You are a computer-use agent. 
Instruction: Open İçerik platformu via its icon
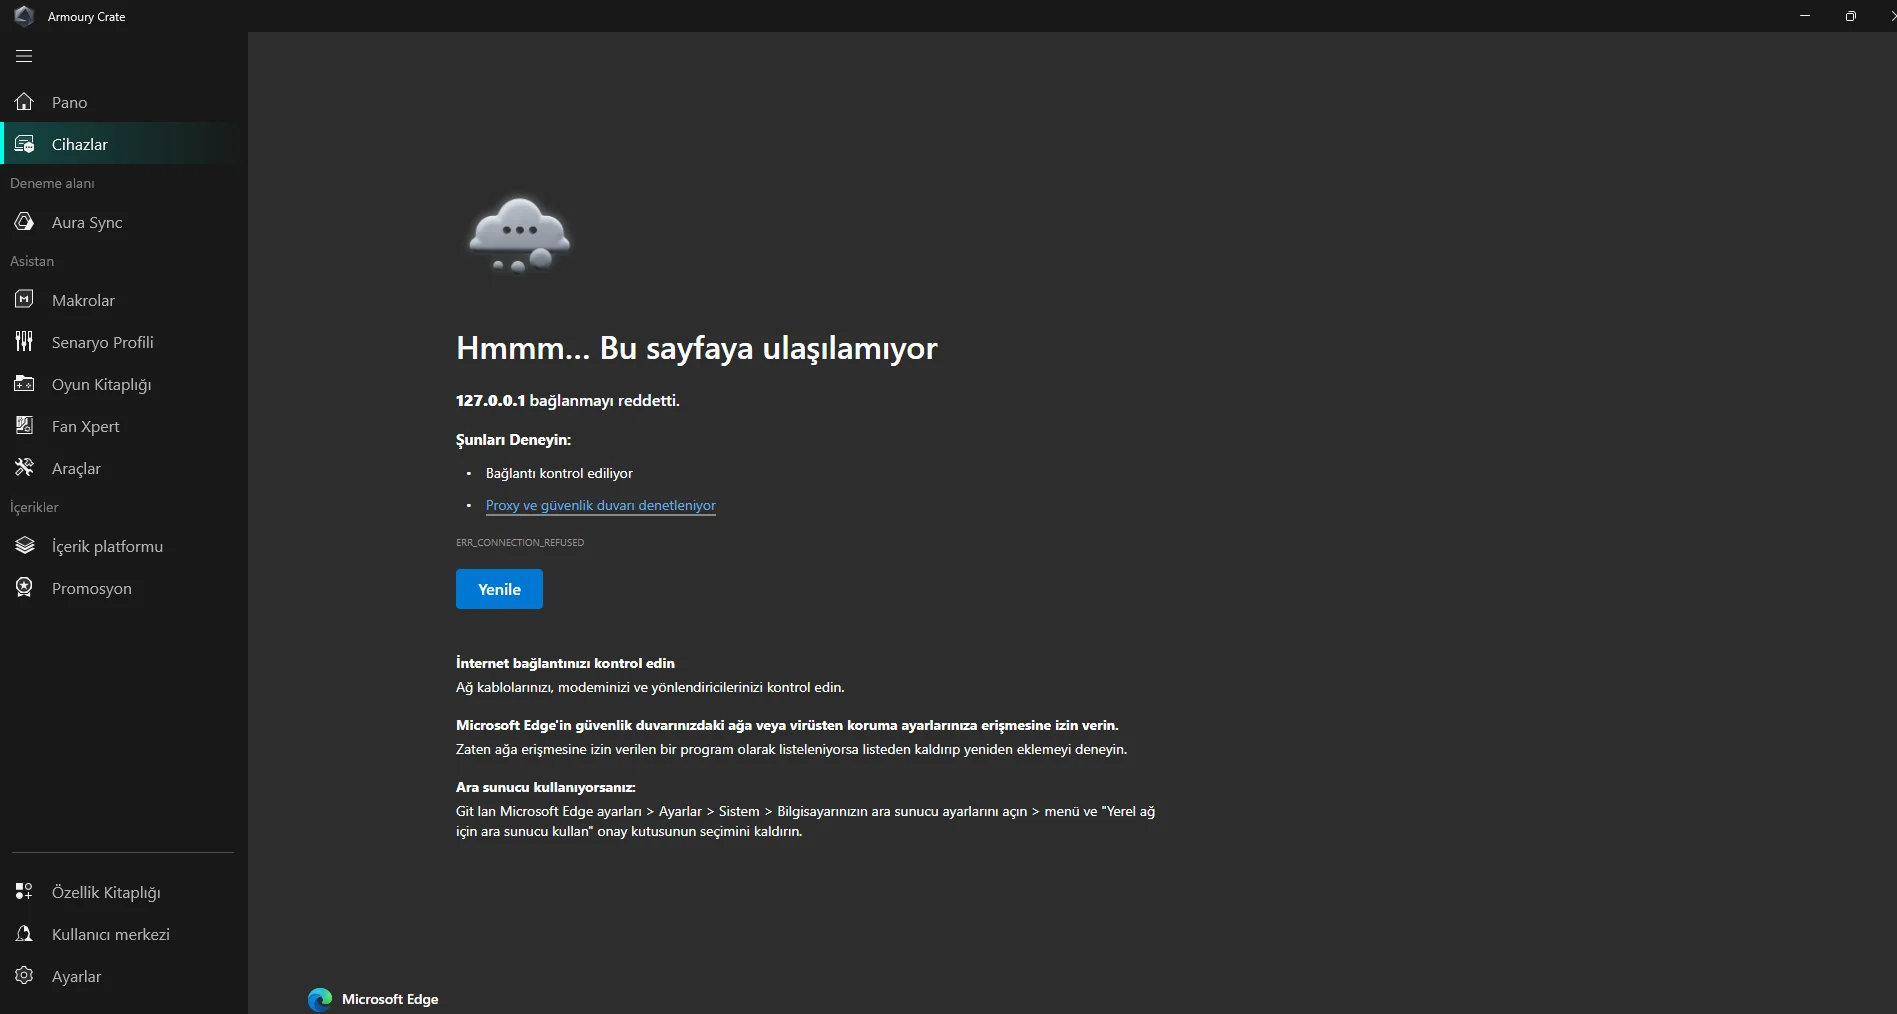pyautogui.click(x=24, y=545)
